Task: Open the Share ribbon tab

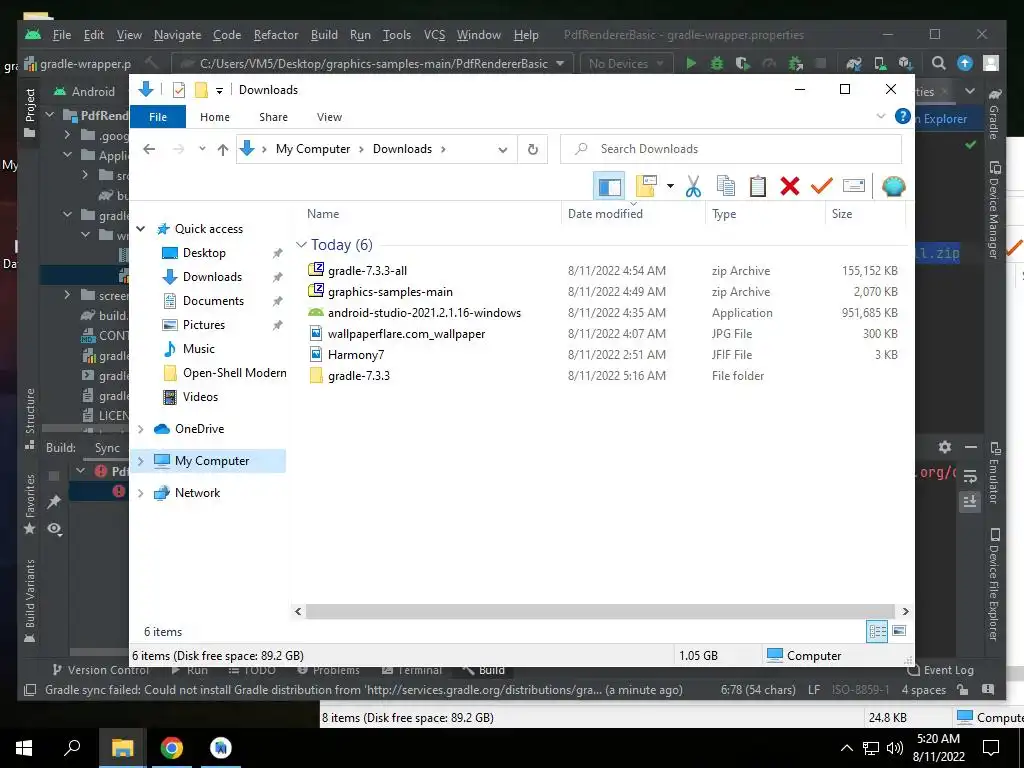Action: pos(273,117)
